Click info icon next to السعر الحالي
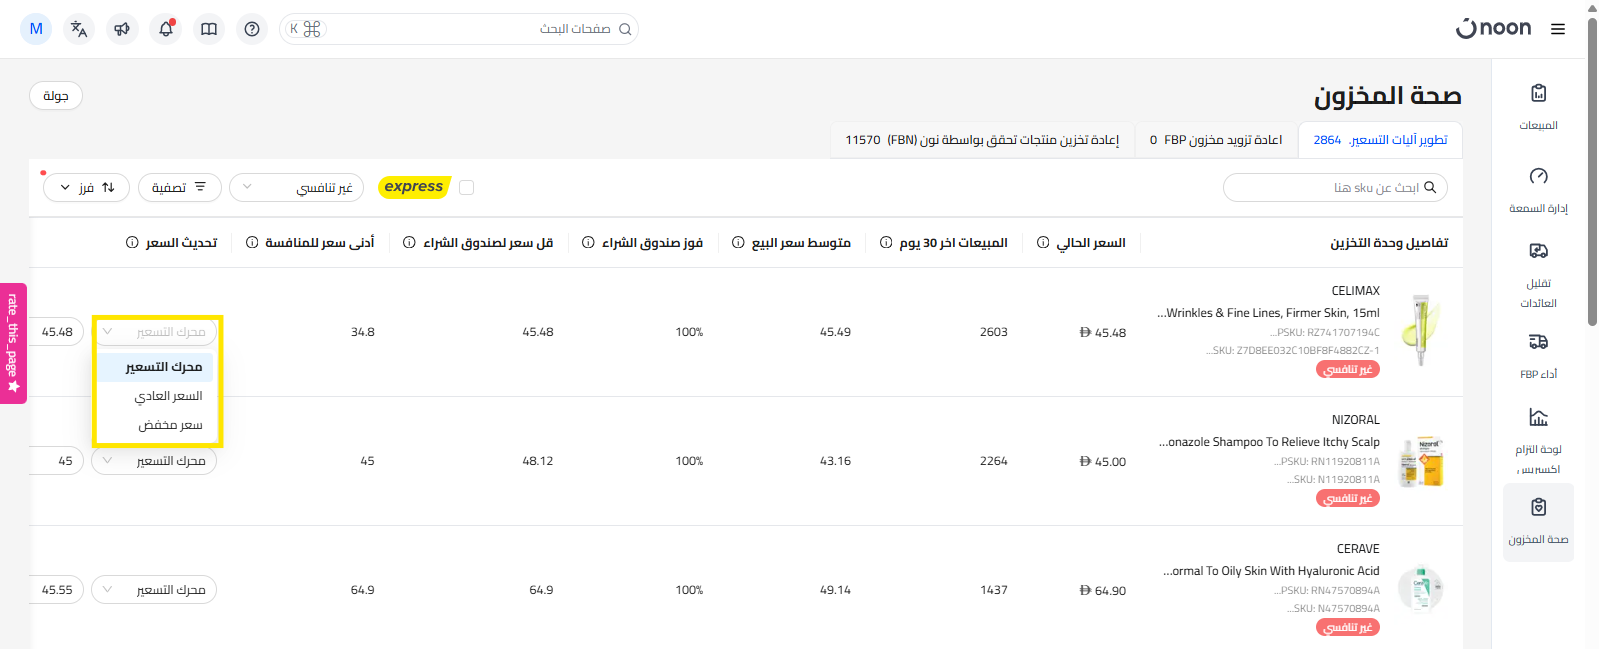 (x=1043, y=243)
